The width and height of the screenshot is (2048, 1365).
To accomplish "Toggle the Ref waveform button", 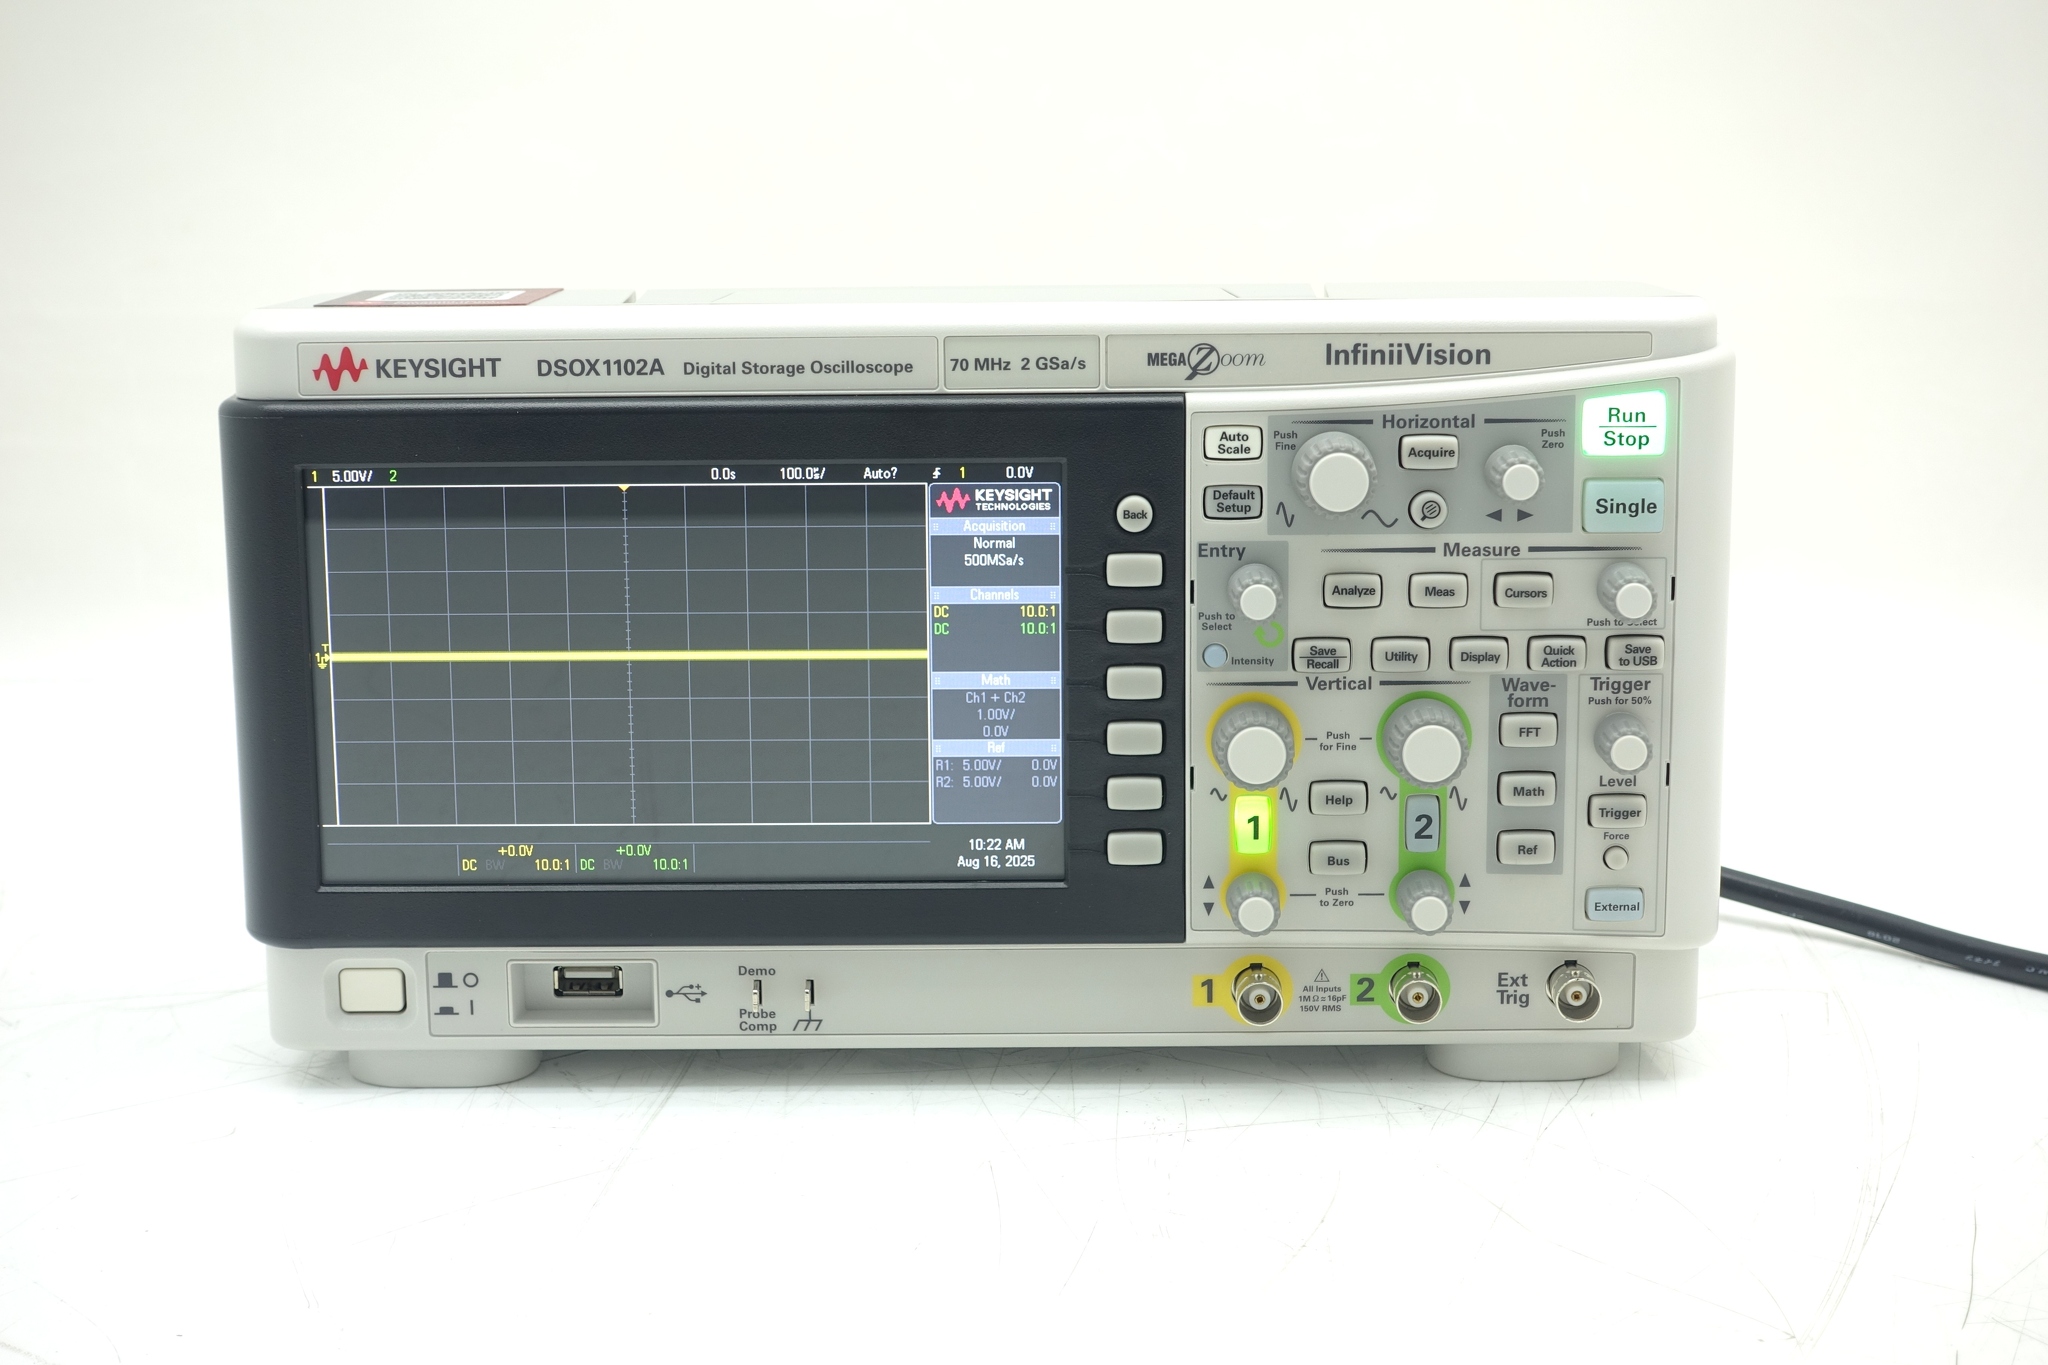I will 1527,850.
